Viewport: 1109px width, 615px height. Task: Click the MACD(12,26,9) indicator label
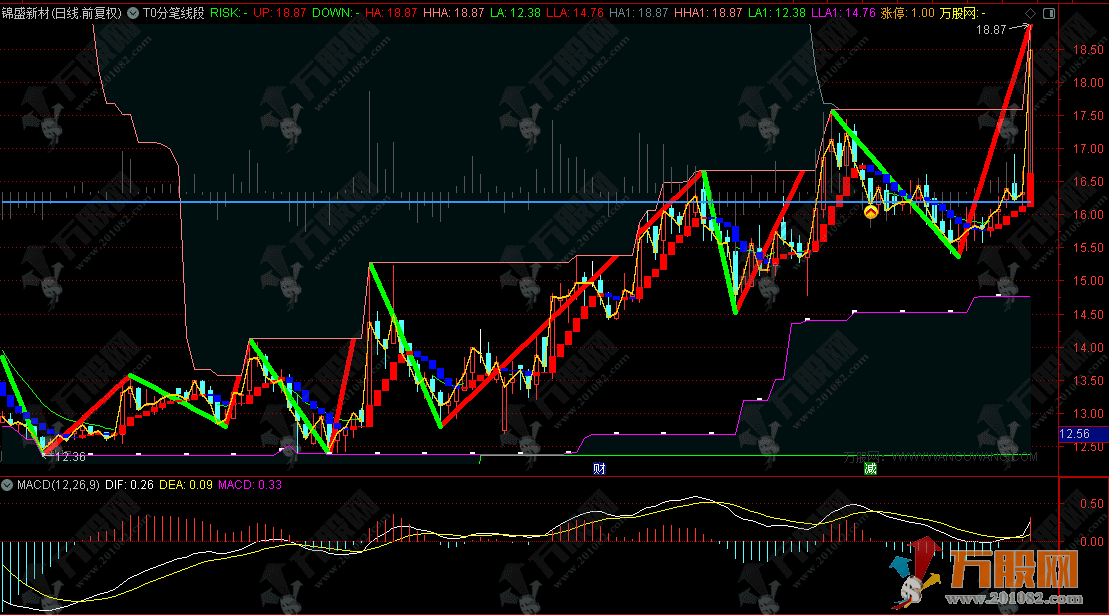point(57,486)
